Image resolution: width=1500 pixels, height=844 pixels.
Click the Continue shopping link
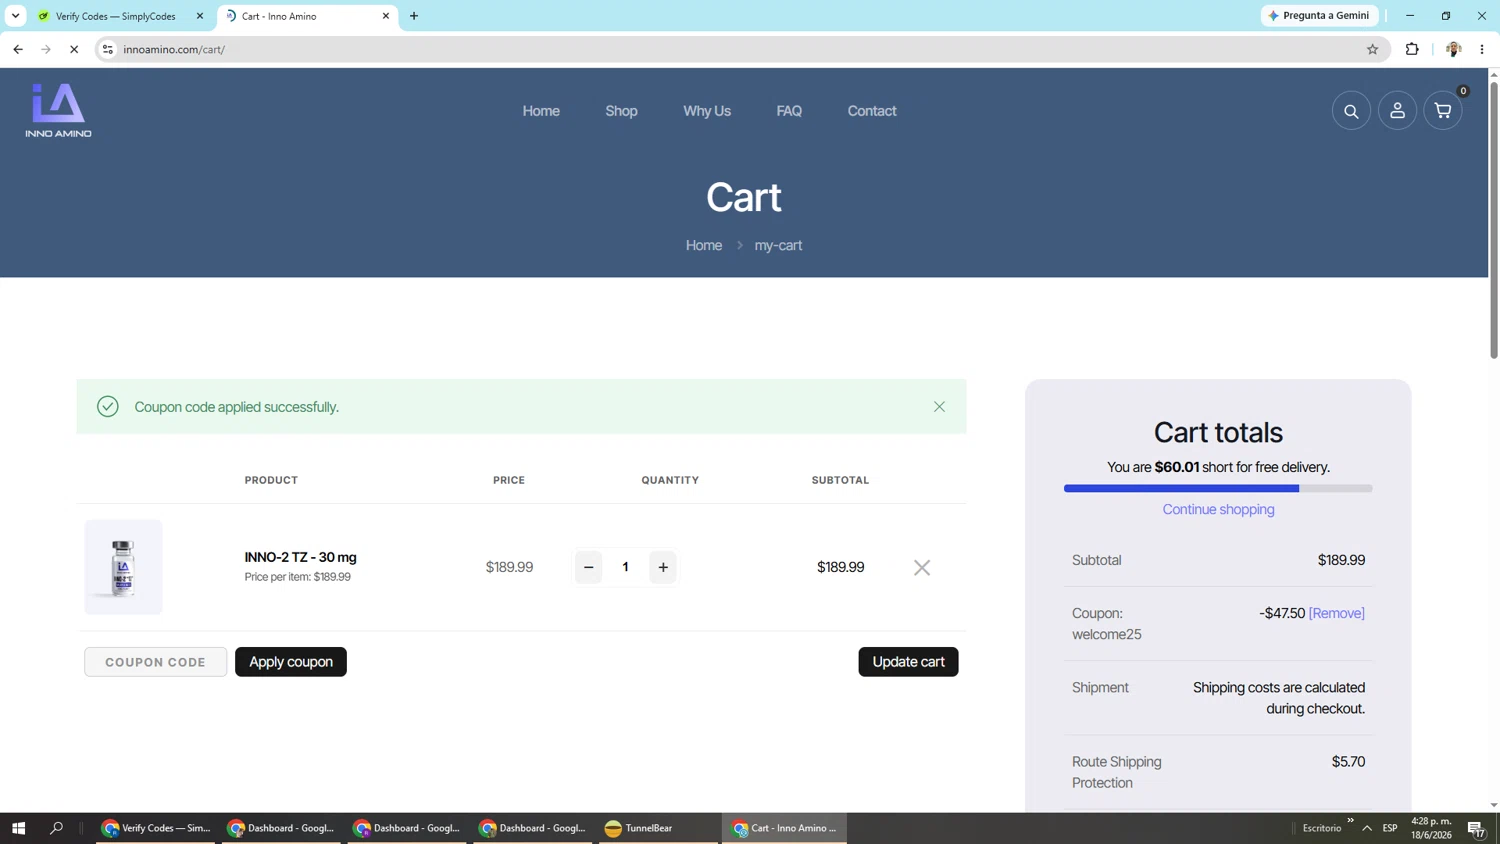(1218, 509)
